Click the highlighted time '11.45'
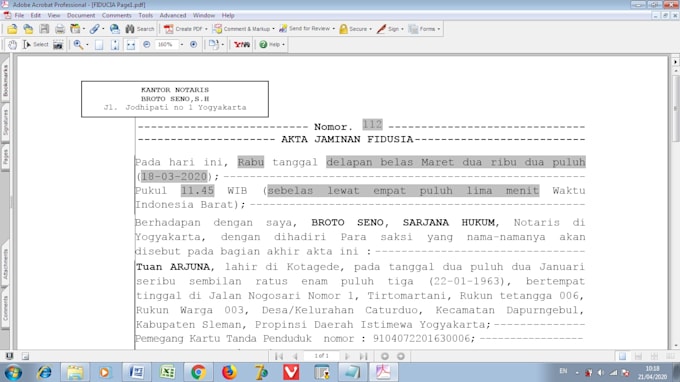 (x=197, y=191)
